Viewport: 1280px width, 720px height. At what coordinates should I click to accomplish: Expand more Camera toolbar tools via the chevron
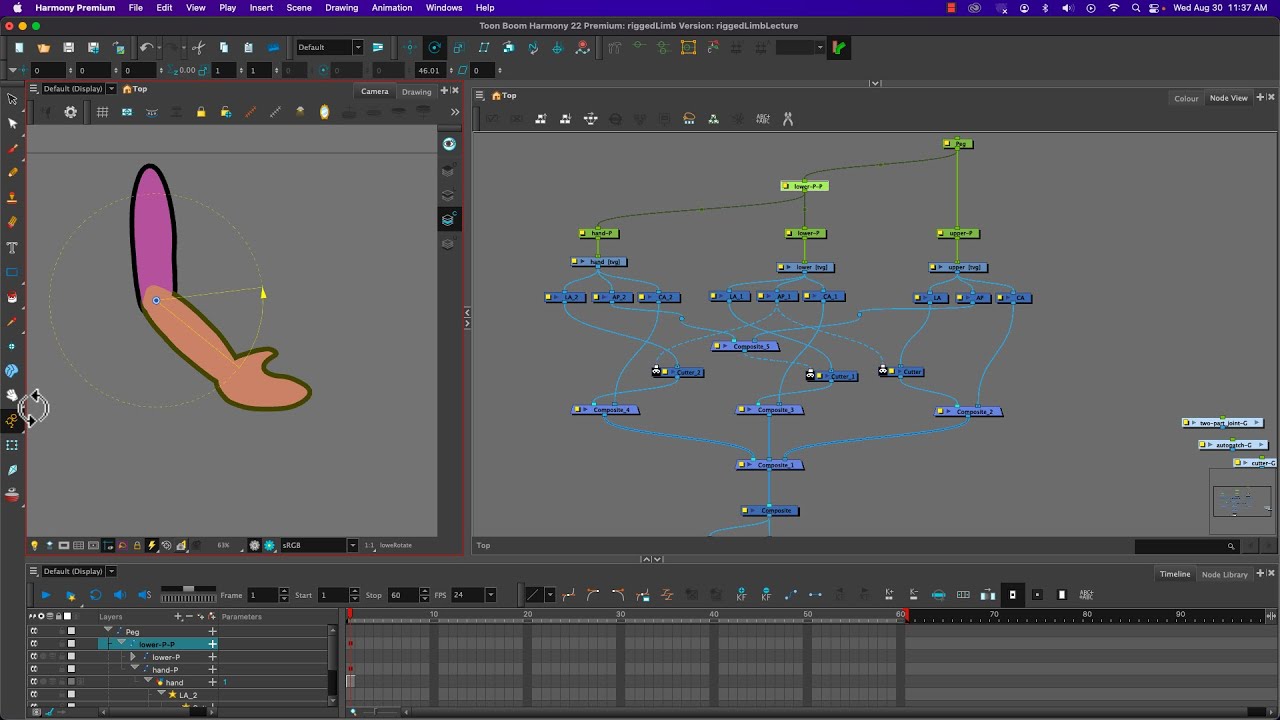[455, 112]
